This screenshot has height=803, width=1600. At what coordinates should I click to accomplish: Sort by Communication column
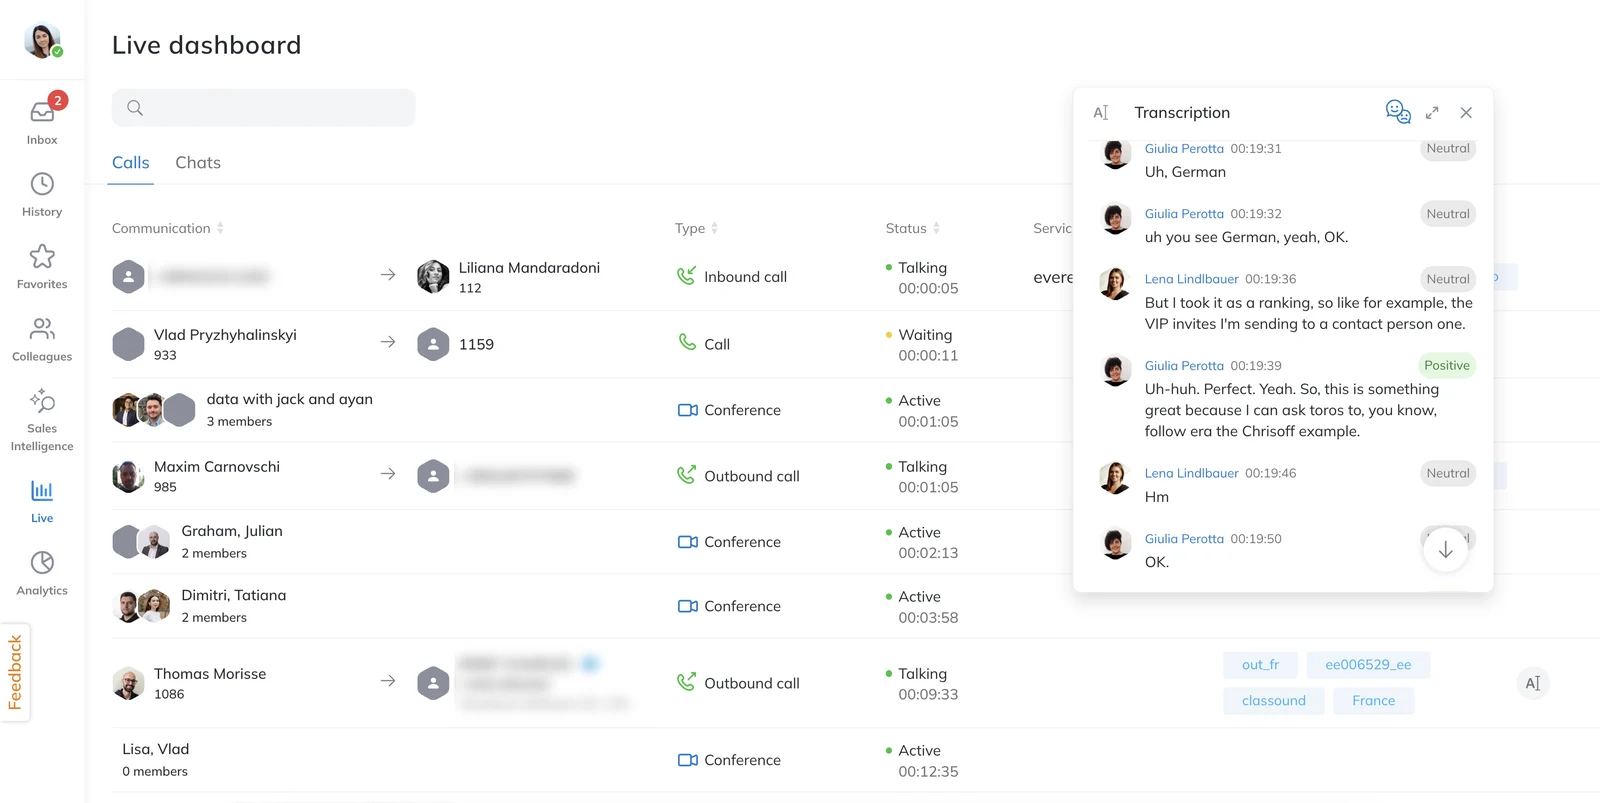tap(220, 228)
